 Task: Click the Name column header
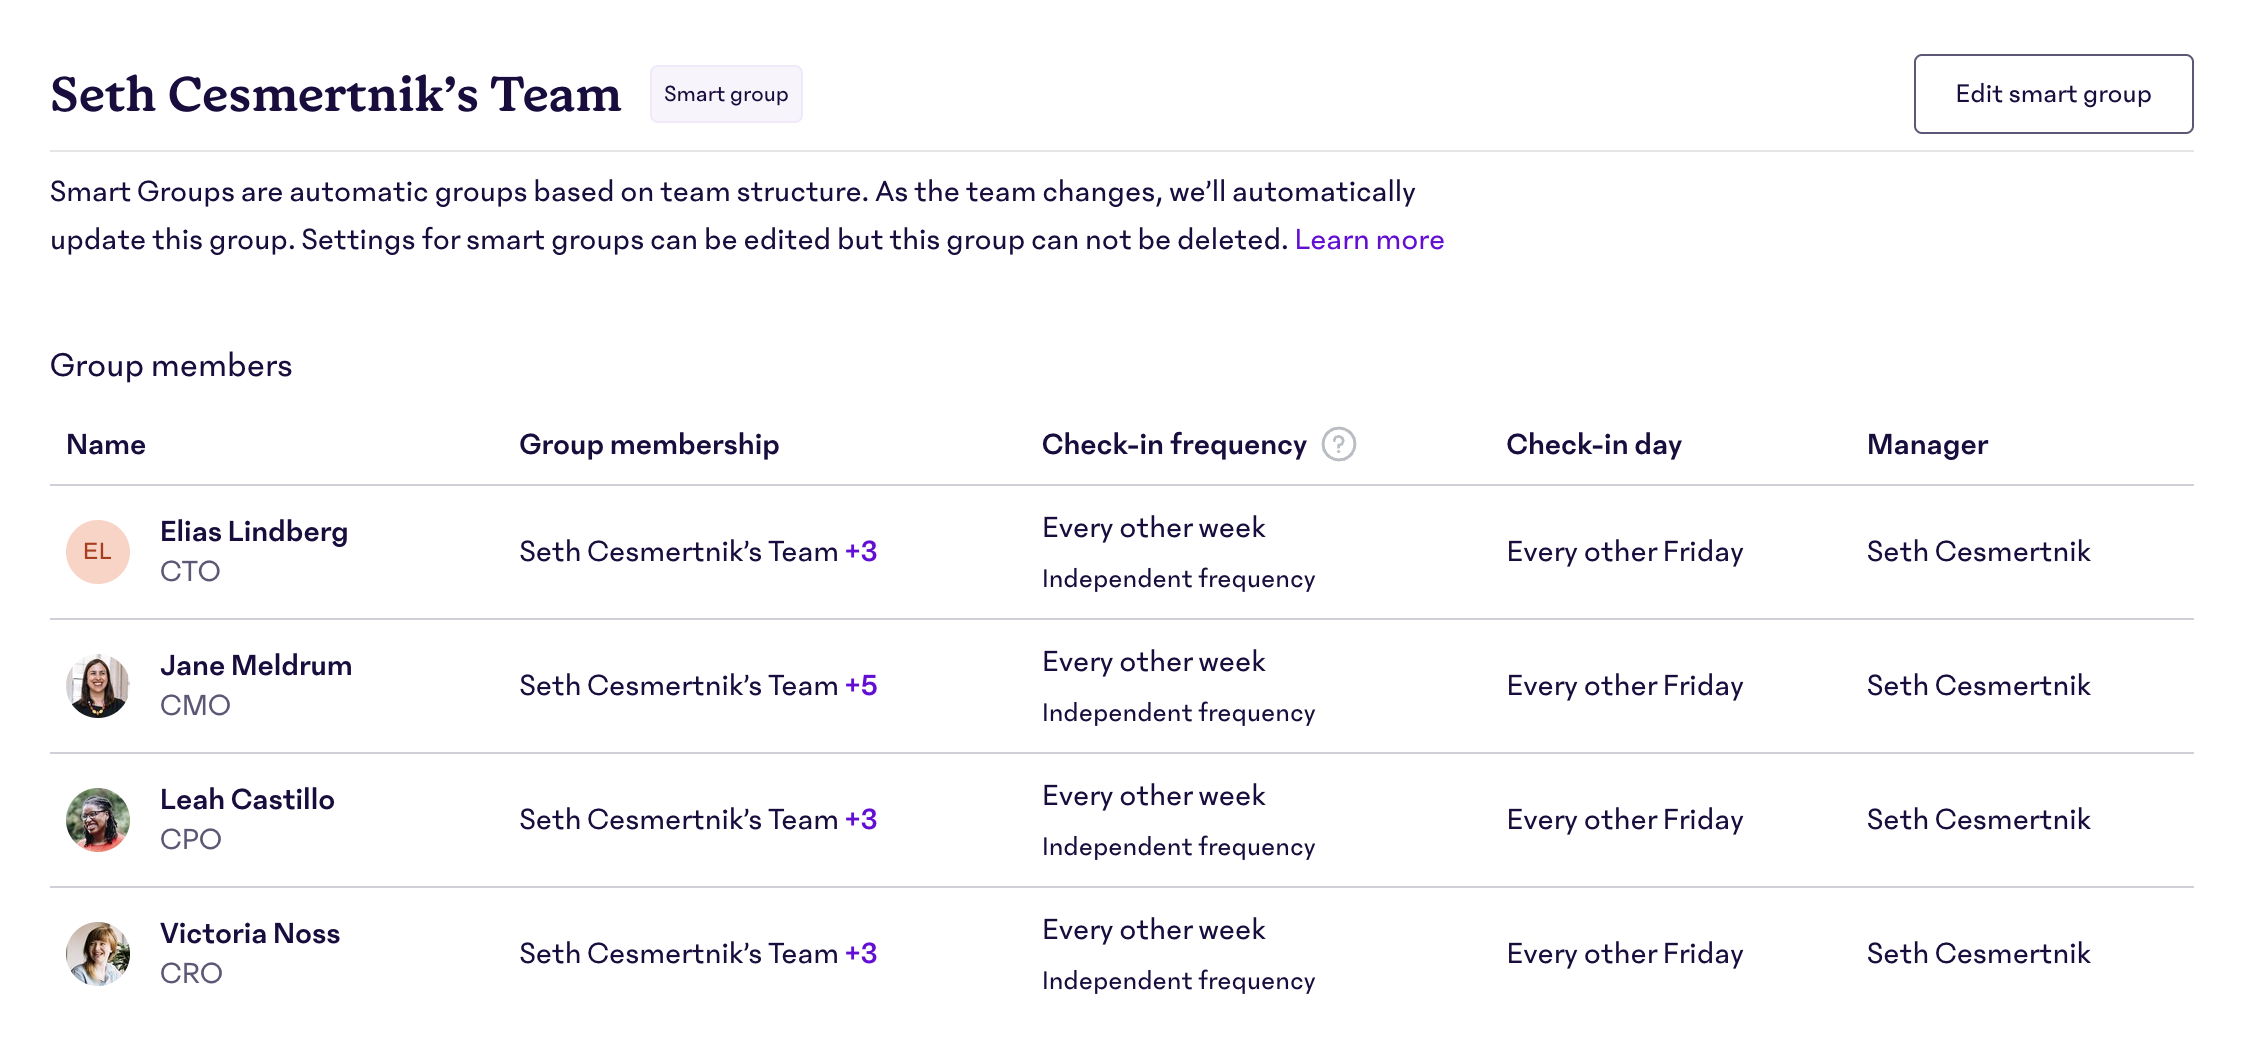click(106, 445)
